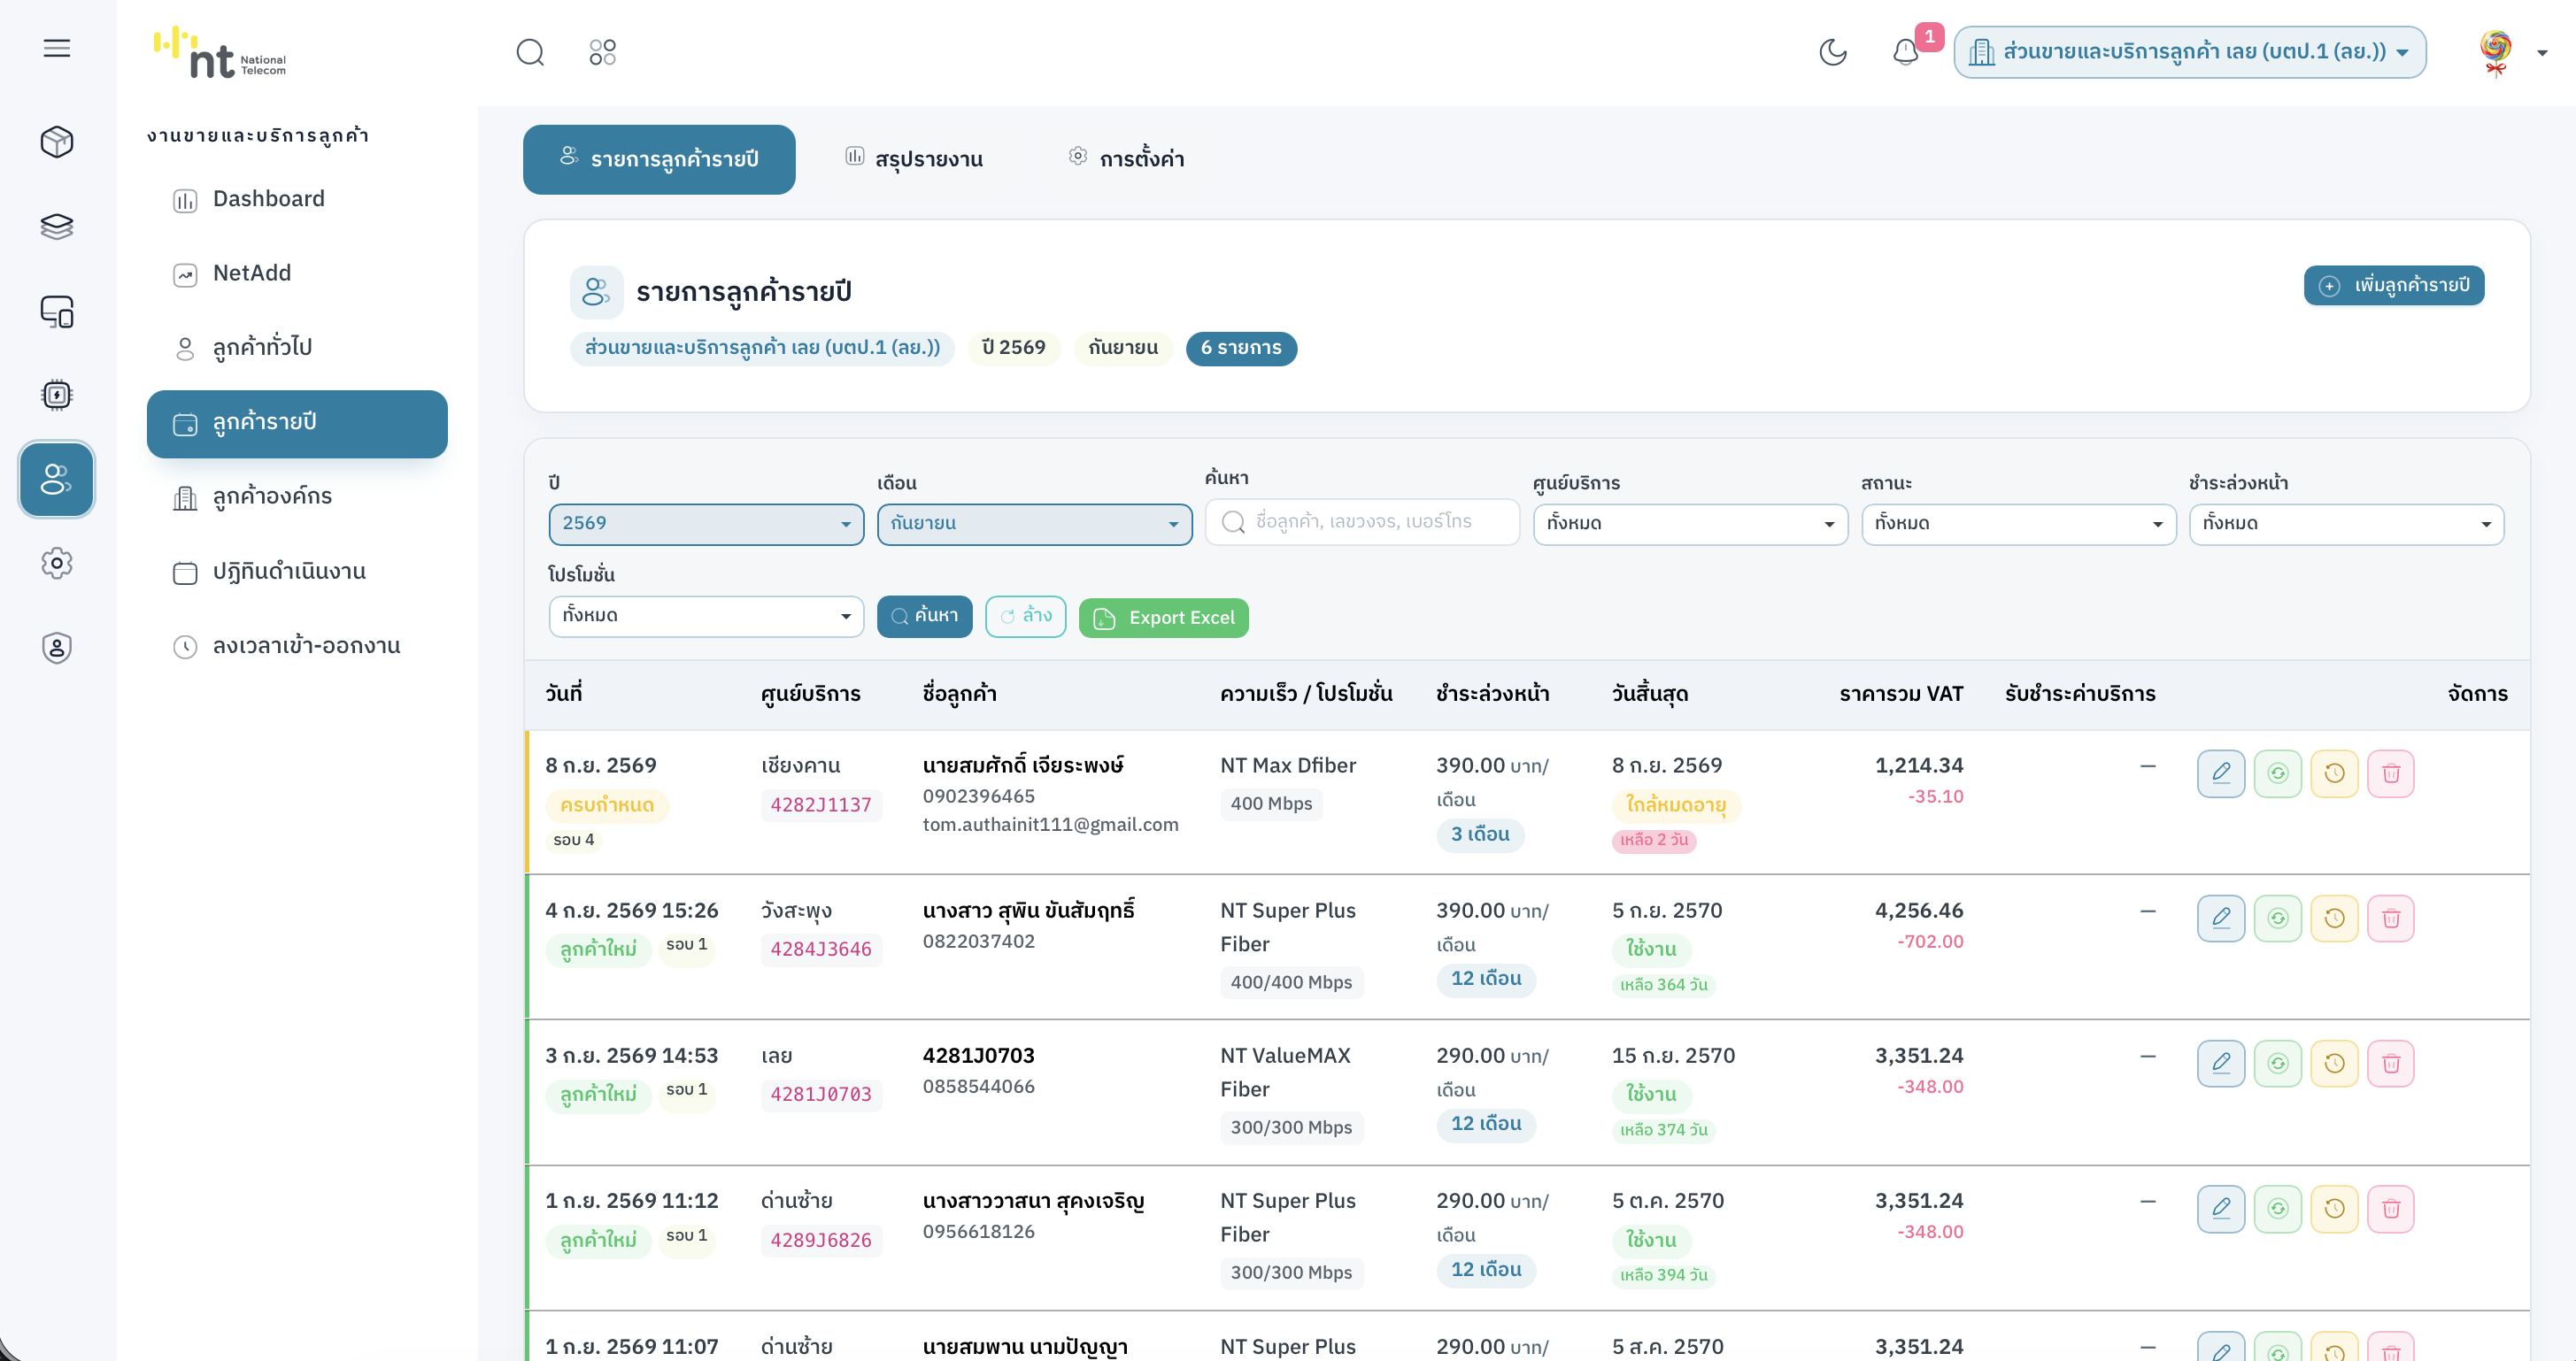
Task: Renew the นางสาววาสนา สุคงเจริญ record
Action: point(2278,1209)
